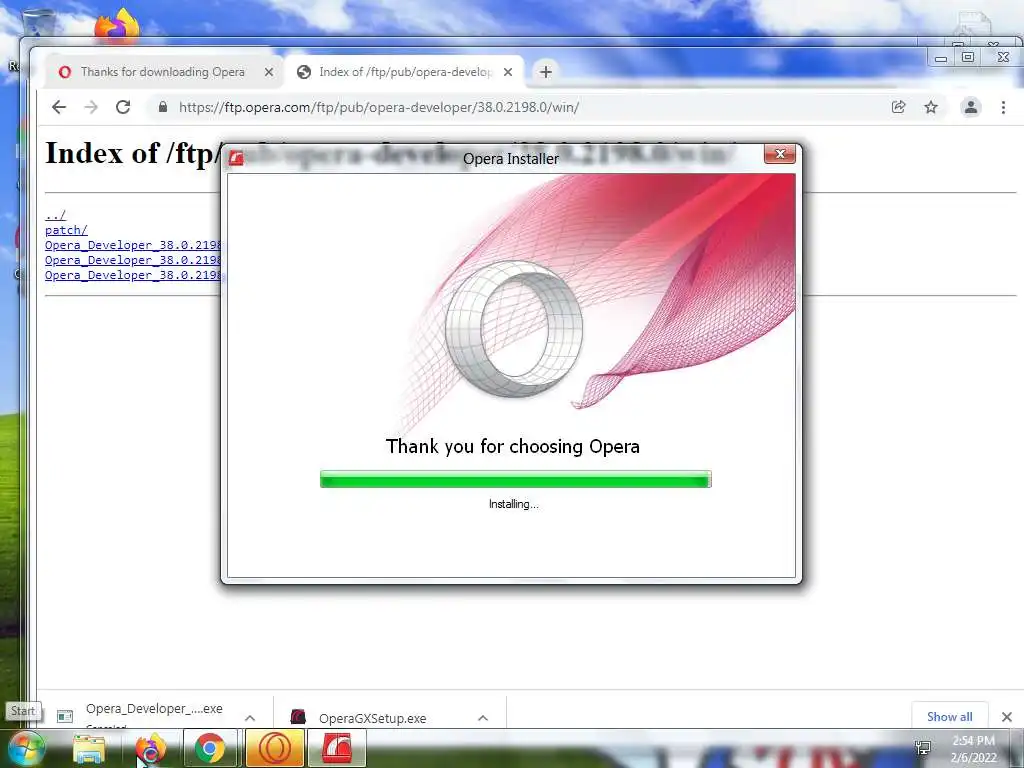
Task: Expand options for Opera_Developer download
Action: pyautogui.click(x=249, y=718)
